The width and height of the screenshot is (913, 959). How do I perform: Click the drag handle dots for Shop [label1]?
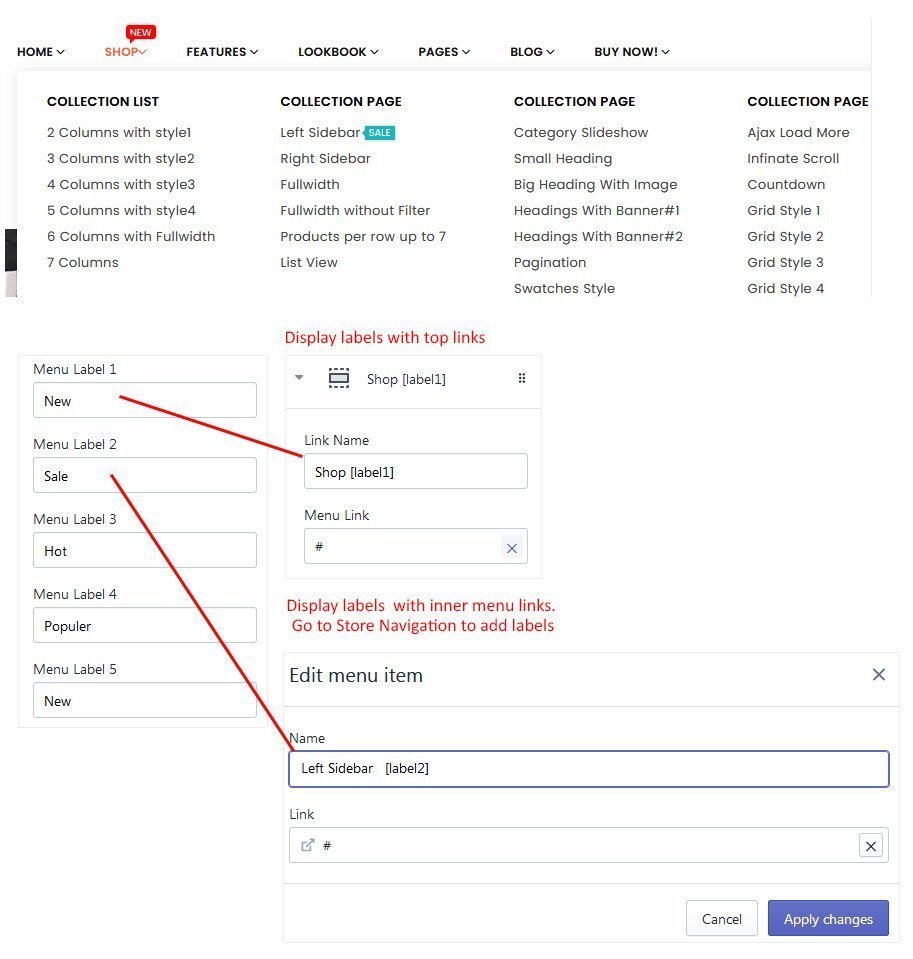tap(522, 378)
